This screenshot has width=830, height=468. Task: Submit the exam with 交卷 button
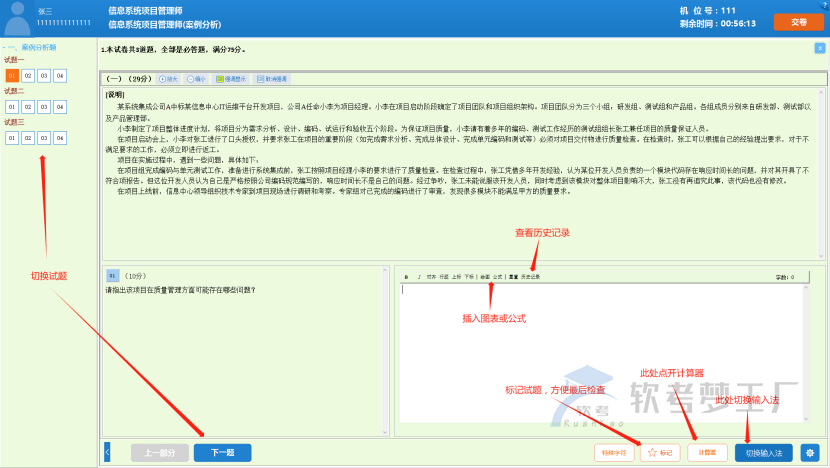point(797,20)
